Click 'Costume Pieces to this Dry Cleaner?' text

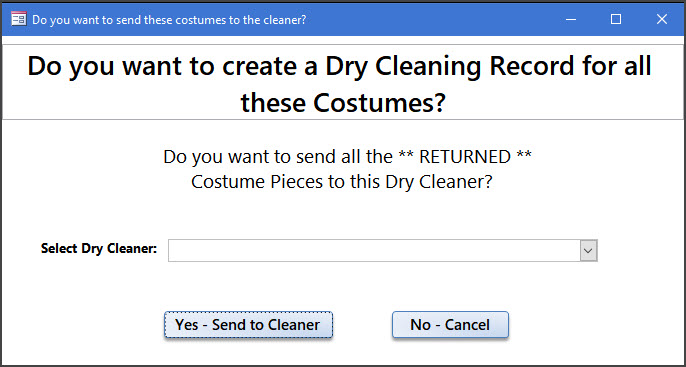[x=342, y=182]
